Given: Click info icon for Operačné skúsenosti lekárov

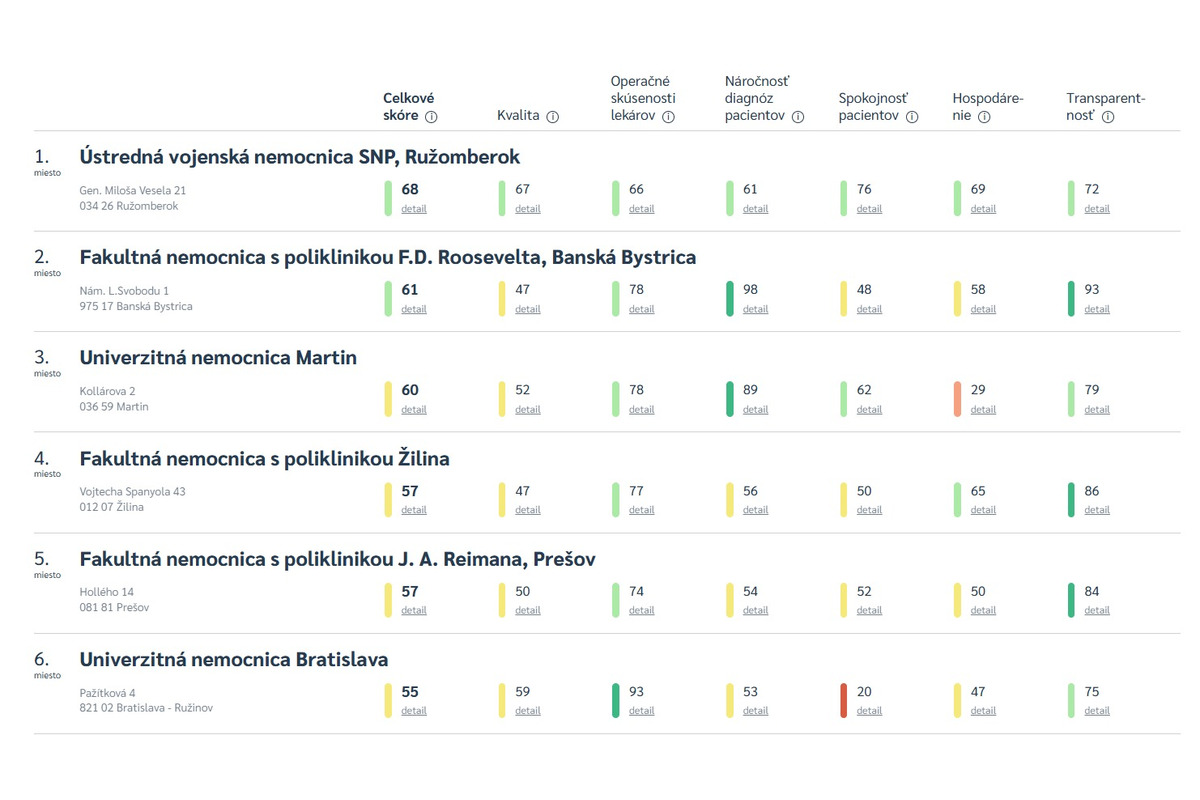Looking at the screenshot, I should 668,117.
